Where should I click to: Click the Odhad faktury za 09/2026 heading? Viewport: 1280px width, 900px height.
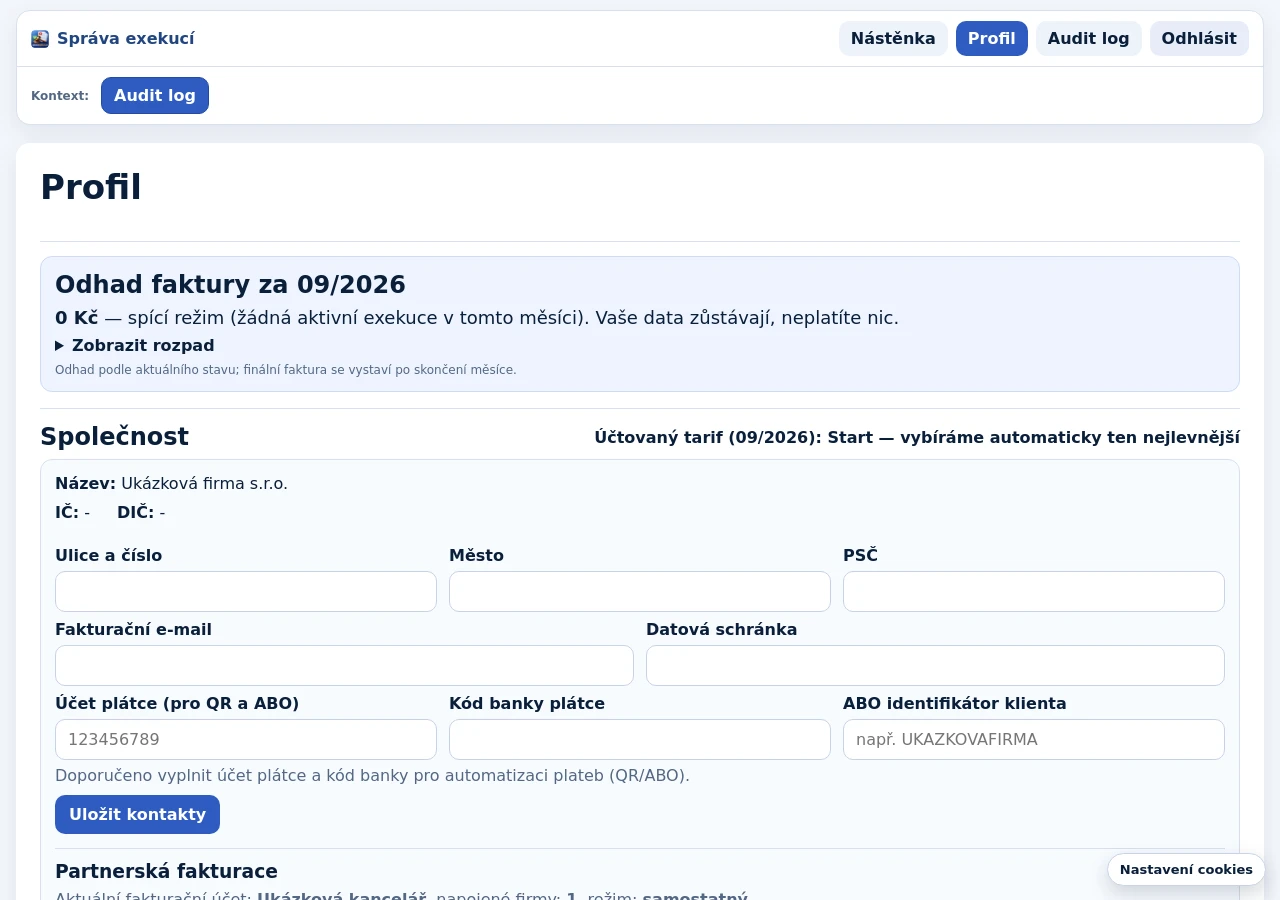pyautogui.click(x=230, y=285)
